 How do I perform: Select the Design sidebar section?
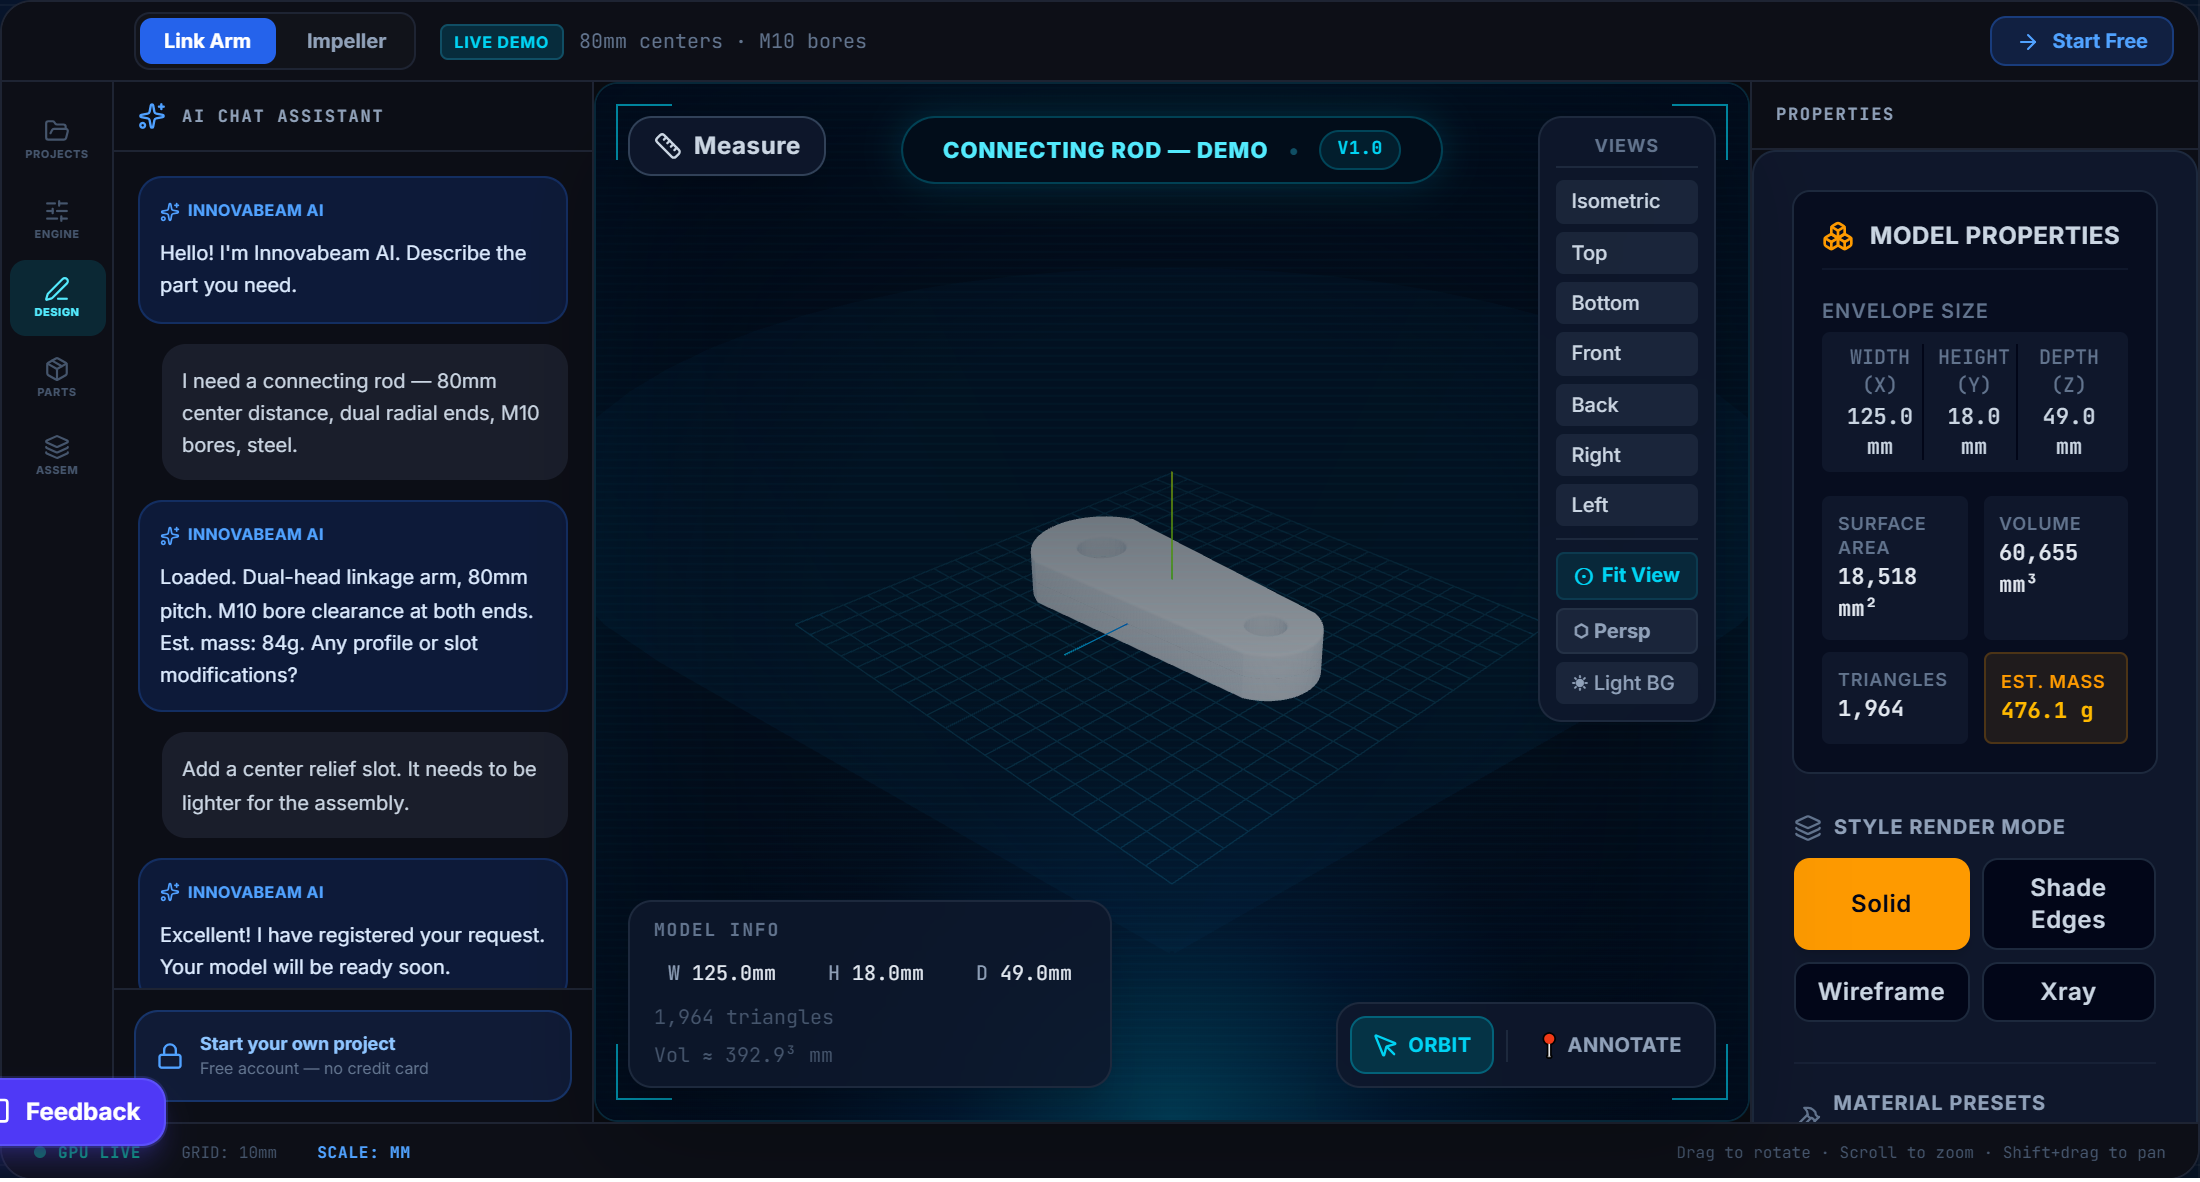tap(57, 298)
